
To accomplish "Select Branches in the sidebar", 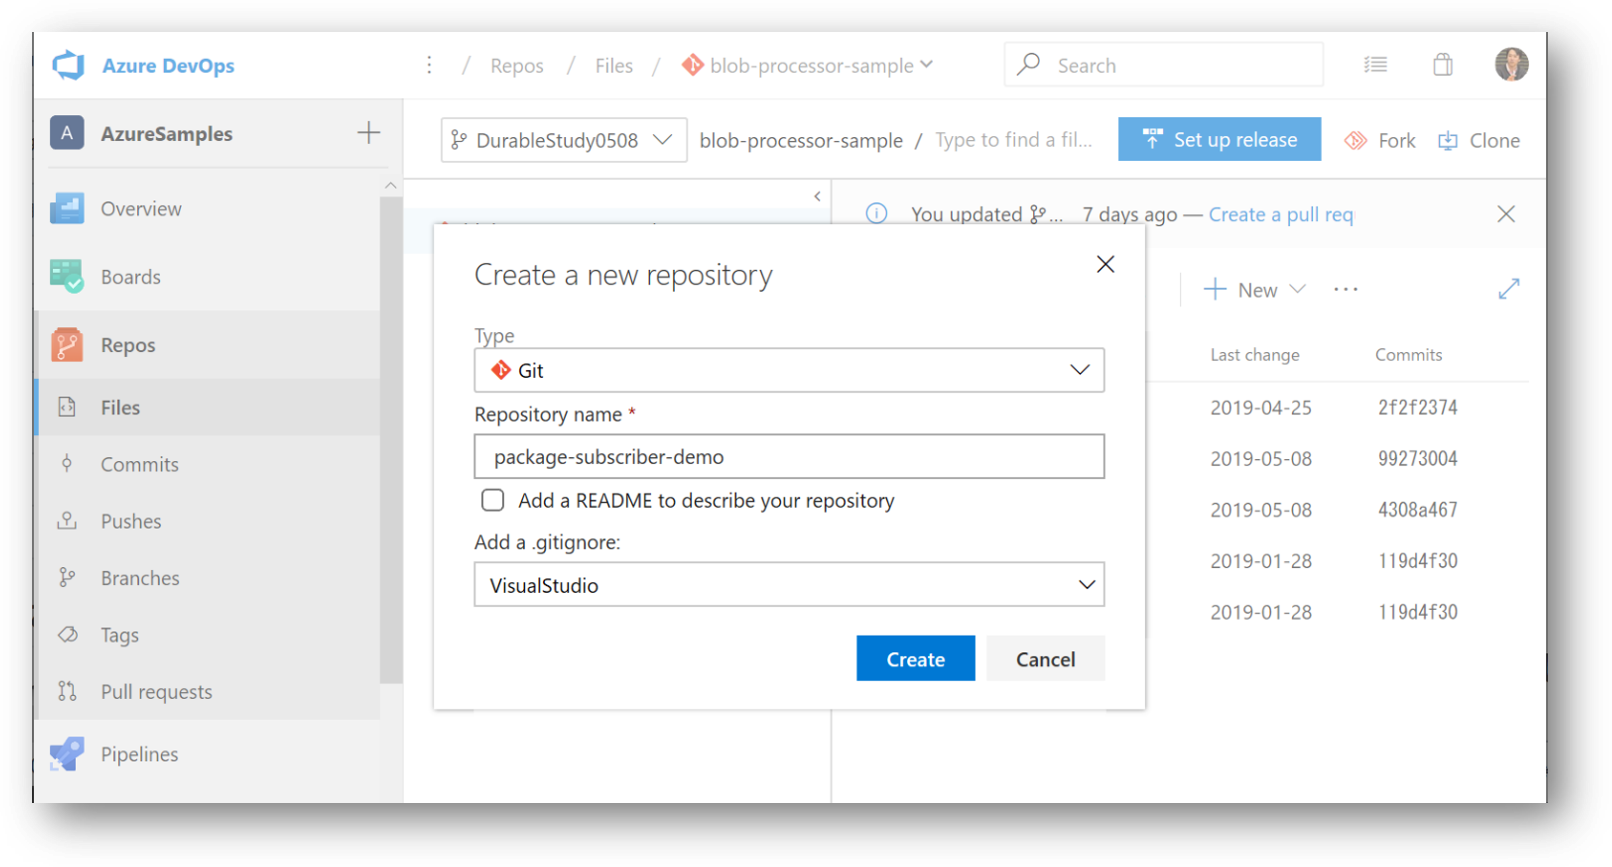I will click(x=140, y=578).
